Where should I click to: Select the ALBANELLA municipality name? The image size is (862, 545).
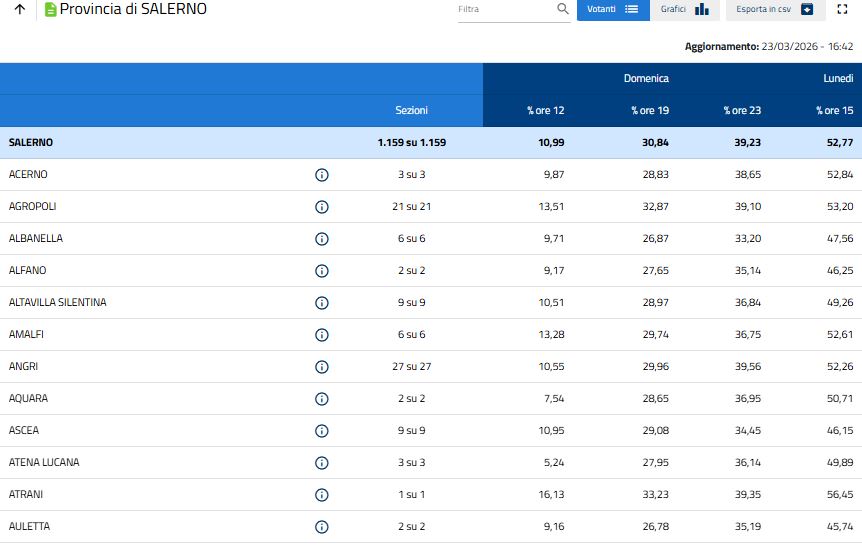[35, 239]
